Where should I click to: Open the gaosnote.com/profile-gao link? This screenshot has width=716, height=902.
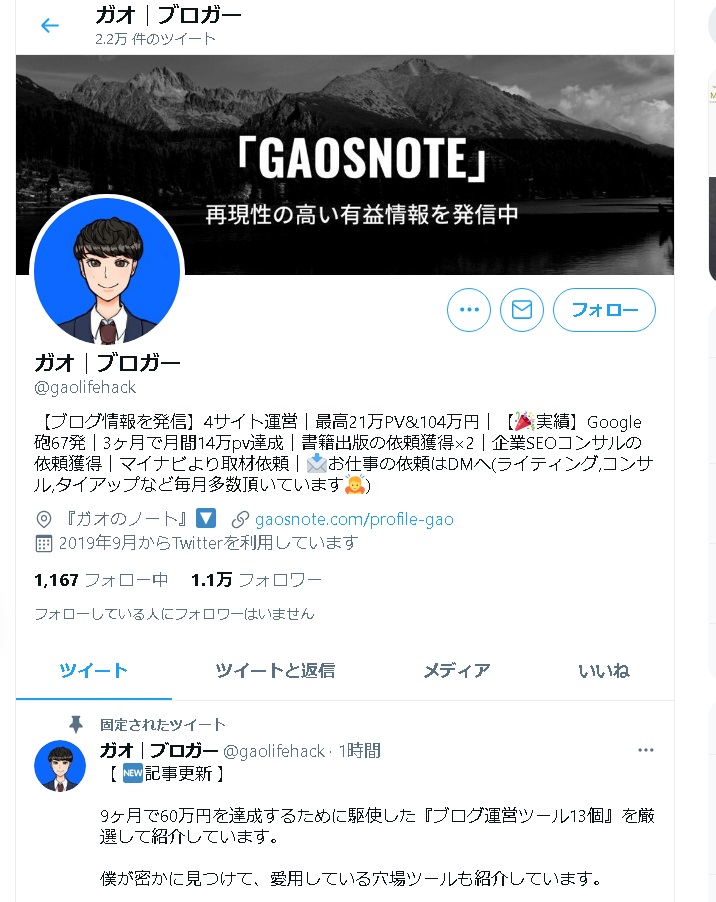(354, 519)
